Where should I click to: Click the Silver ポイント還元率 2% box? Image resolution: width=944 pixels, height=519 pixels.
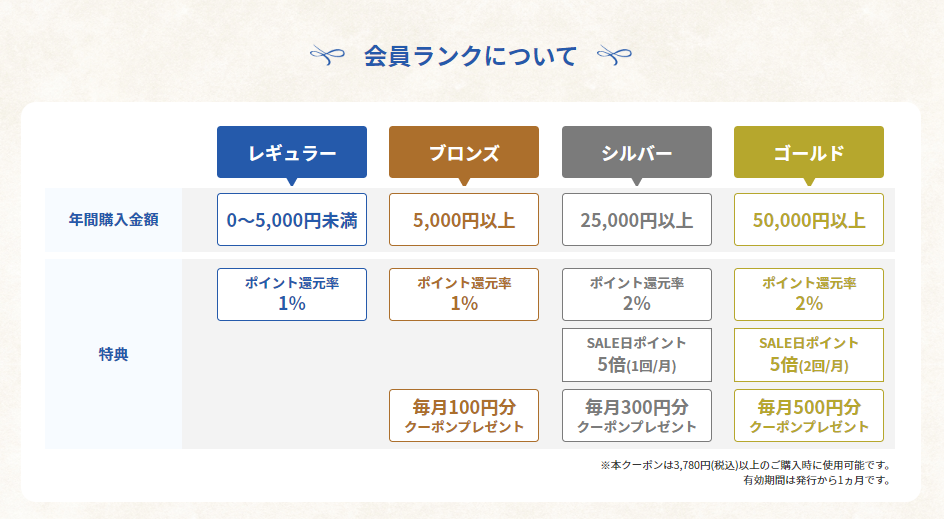point(637,294)
